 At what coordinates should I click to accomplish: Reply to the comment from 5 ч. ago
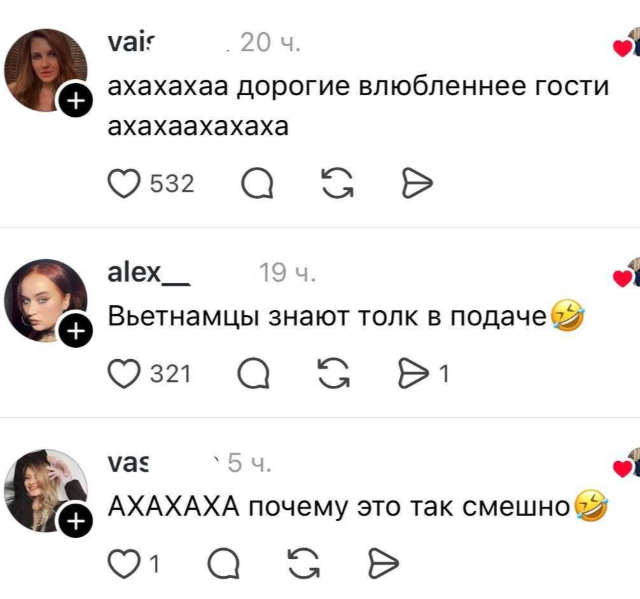[224, 564]
